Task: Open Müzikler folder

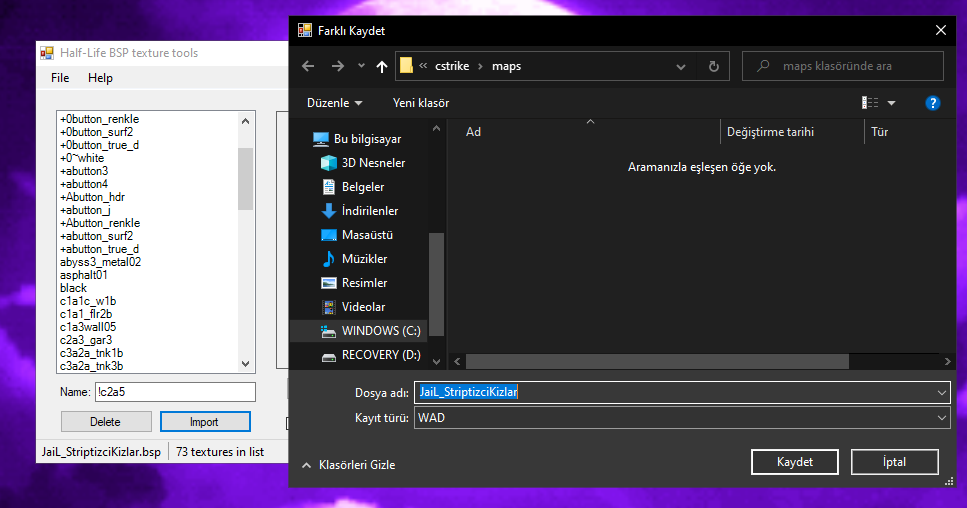Action: coord(354,259)
